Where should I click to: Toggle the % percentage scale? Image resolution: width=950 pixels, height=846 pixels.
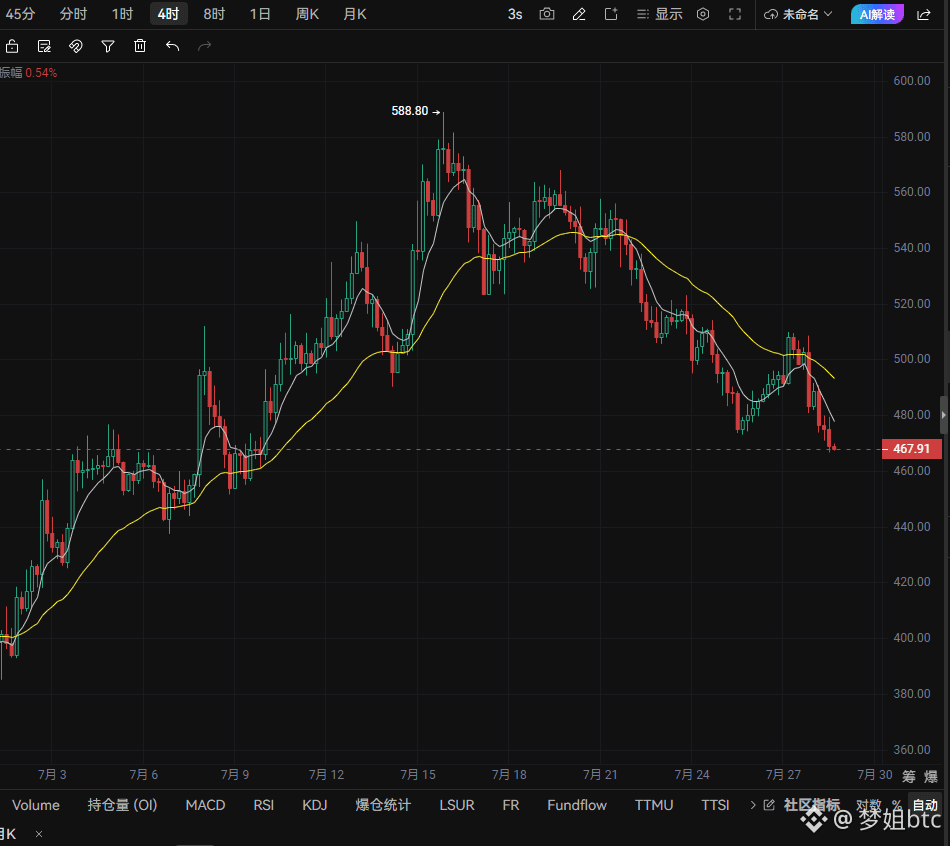(897, 805)
